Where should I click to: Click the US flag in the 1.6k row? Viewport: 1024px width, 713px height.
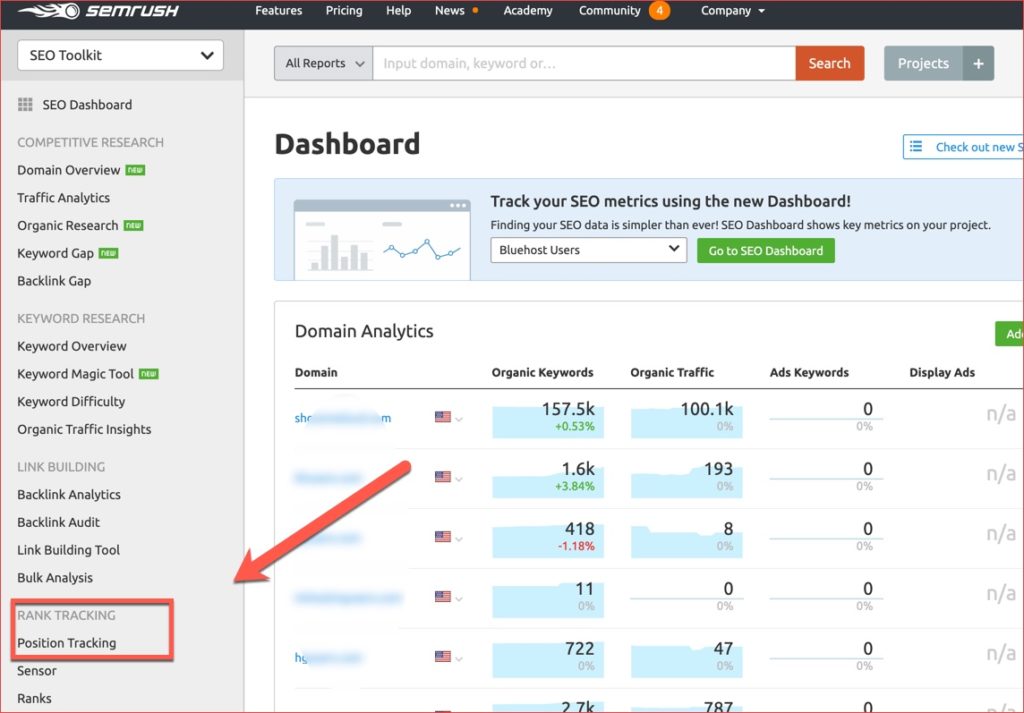(x=443, y=477)
